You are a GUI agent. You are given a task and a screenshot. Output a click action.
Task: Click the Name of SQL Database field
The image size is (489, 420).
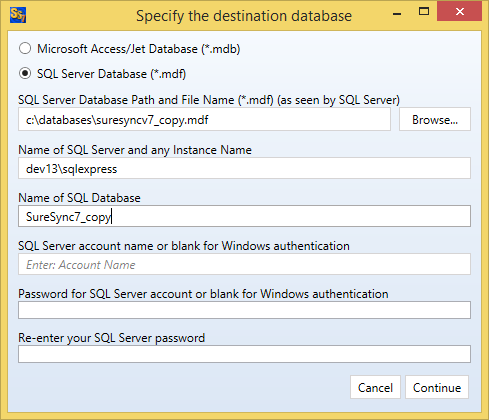tap(244, 216)
